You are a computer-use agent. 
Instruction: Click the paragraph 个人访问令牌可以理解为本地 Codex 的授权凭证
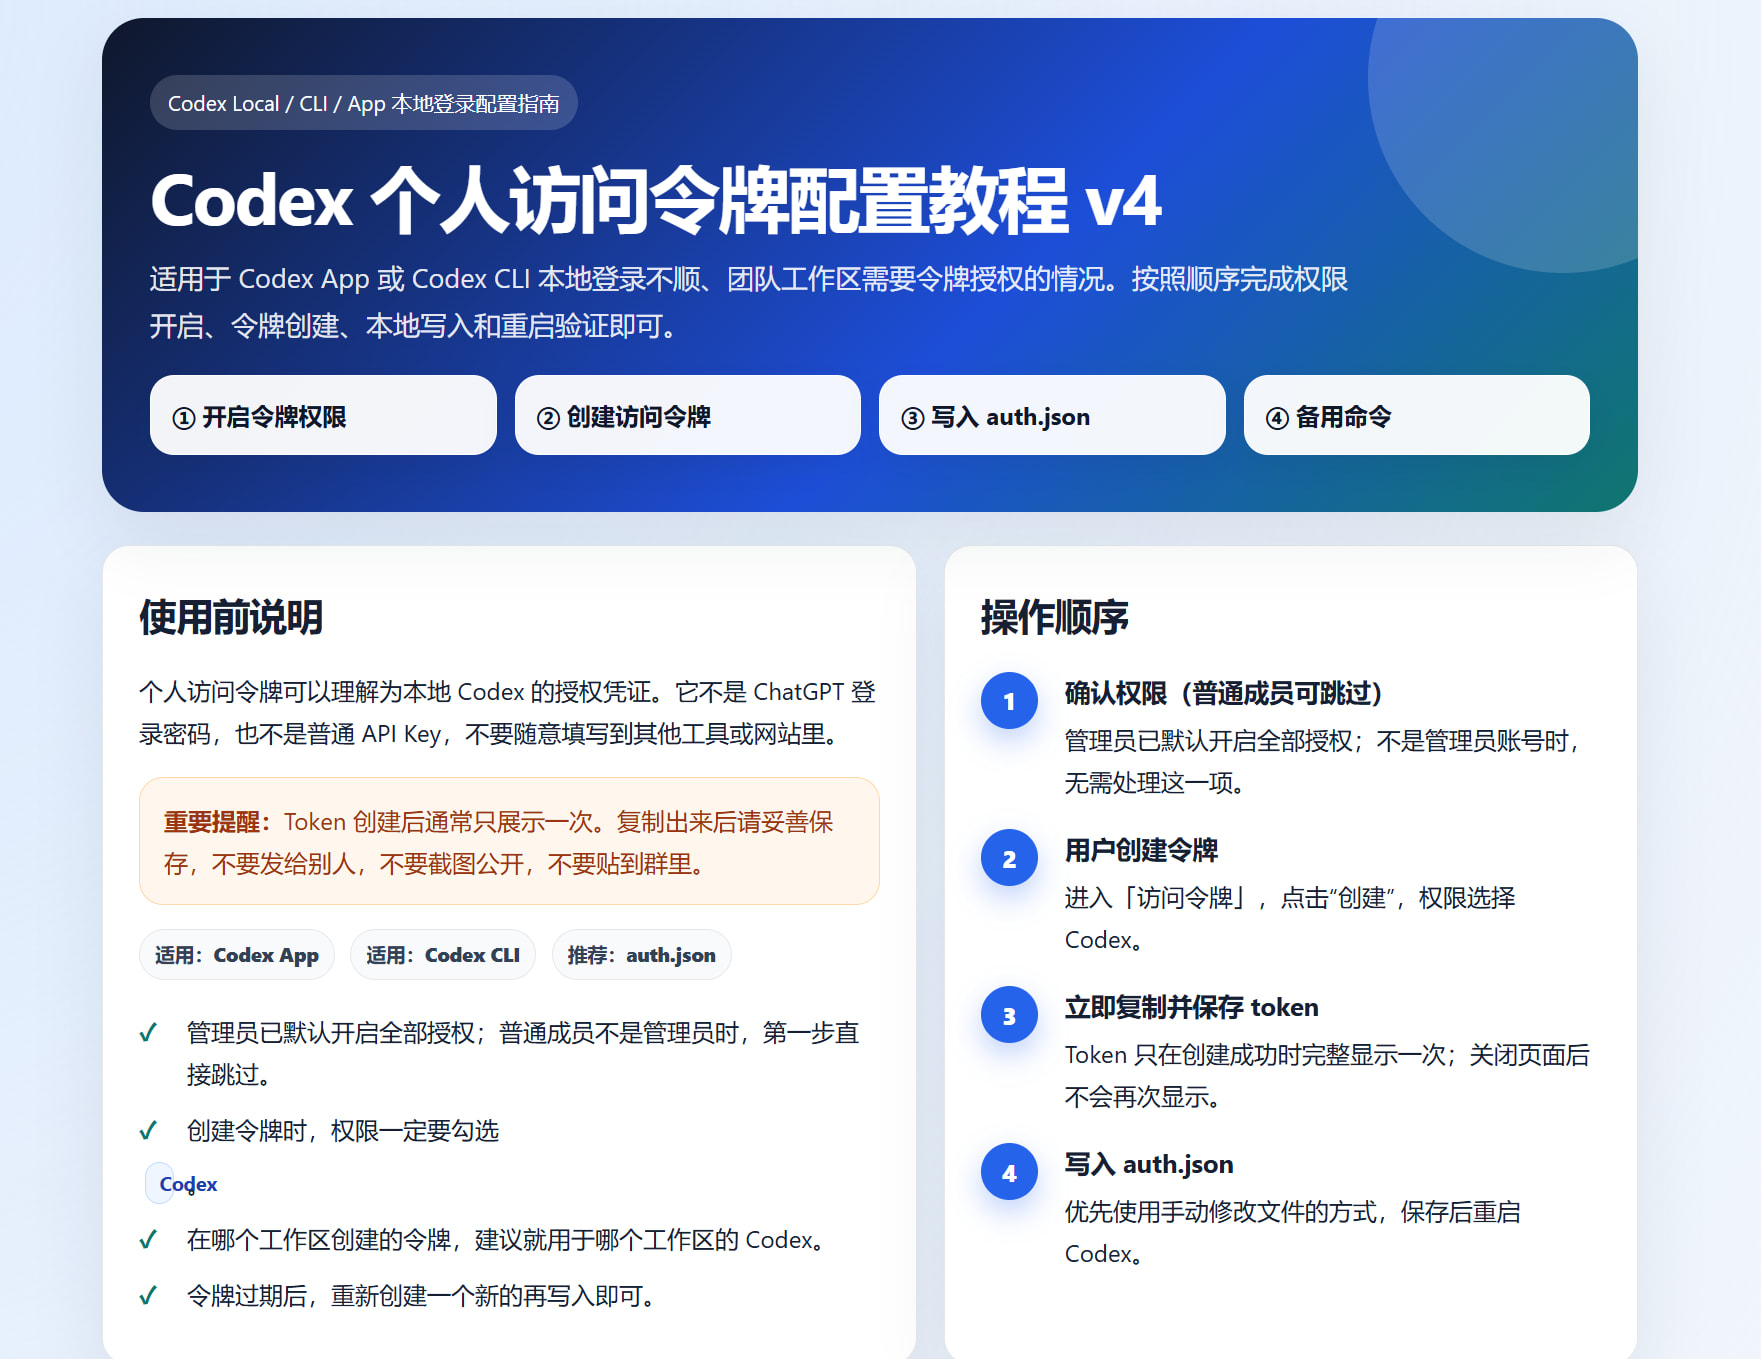507,713
